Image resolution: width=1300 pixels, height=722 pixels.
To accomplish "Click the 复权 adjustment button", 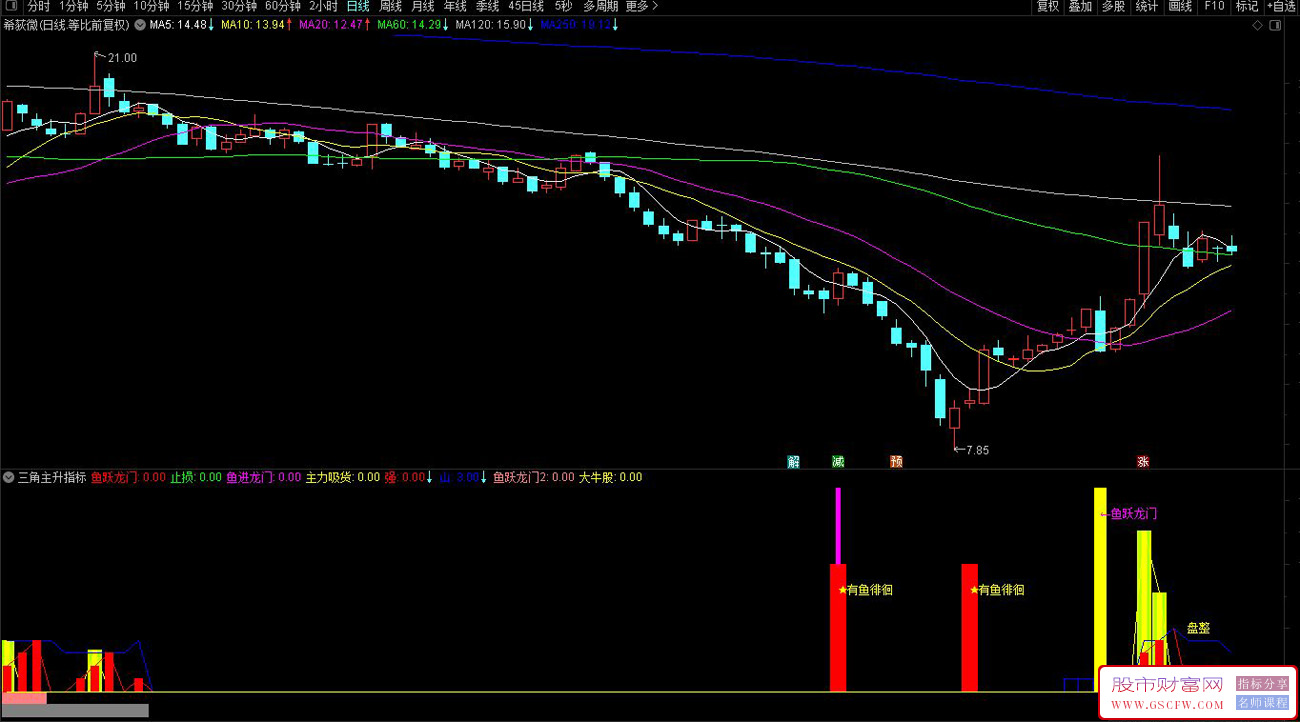I will (x=1048, y=6).
